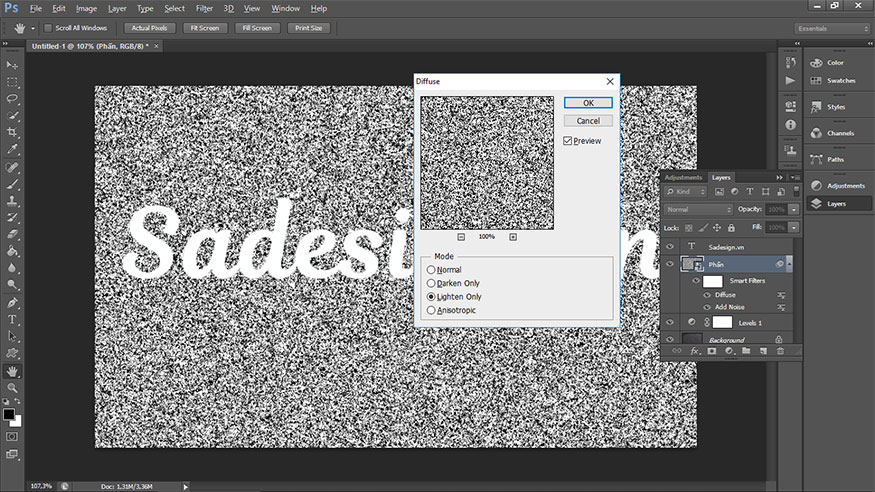Viewport: 875px width, 492px height.
Task: Open the layer blend mode Normal dropdown
Action: click(698, 209)
